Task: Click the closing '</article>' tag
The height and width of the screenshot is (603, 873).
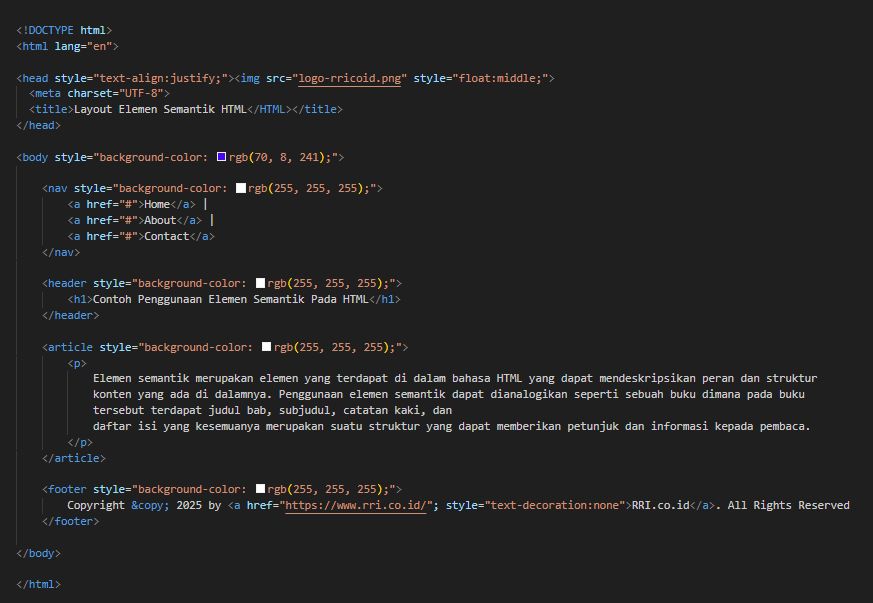Action: tap(73, 458)
